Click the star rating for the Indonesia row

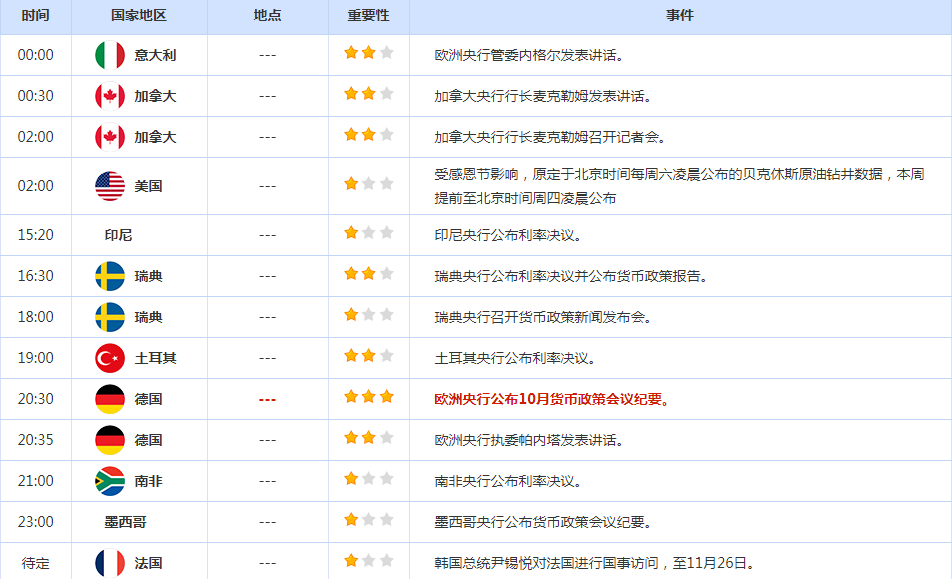pyautogui.click(x=368, y=233)
